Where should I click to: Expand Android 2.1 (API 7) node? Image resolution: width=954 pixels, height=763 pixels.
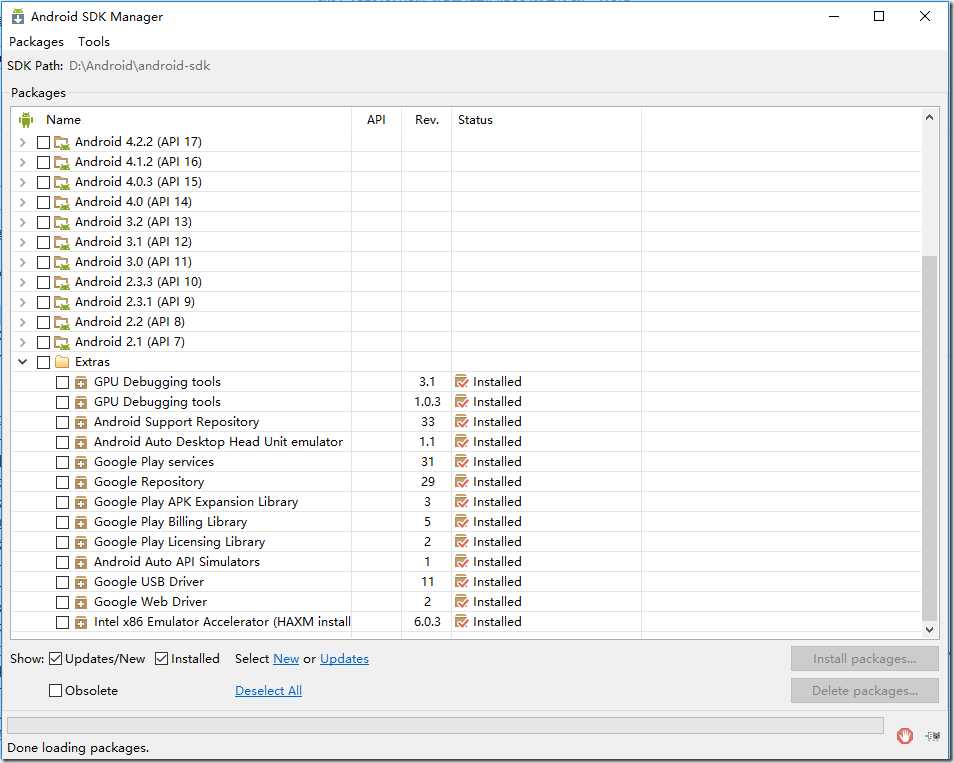[23, 343]
